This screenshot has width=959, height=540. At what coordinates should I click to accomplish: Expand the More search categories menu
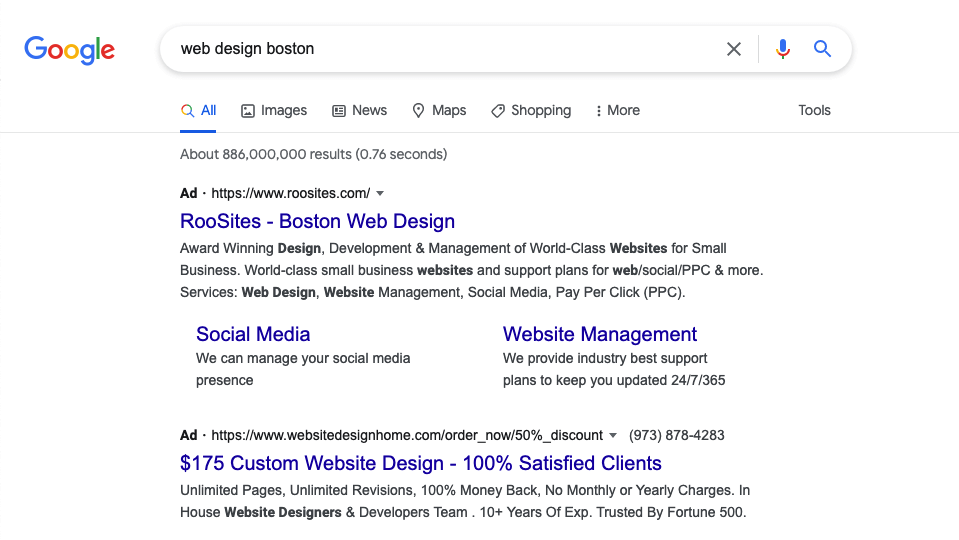[618, 111]
